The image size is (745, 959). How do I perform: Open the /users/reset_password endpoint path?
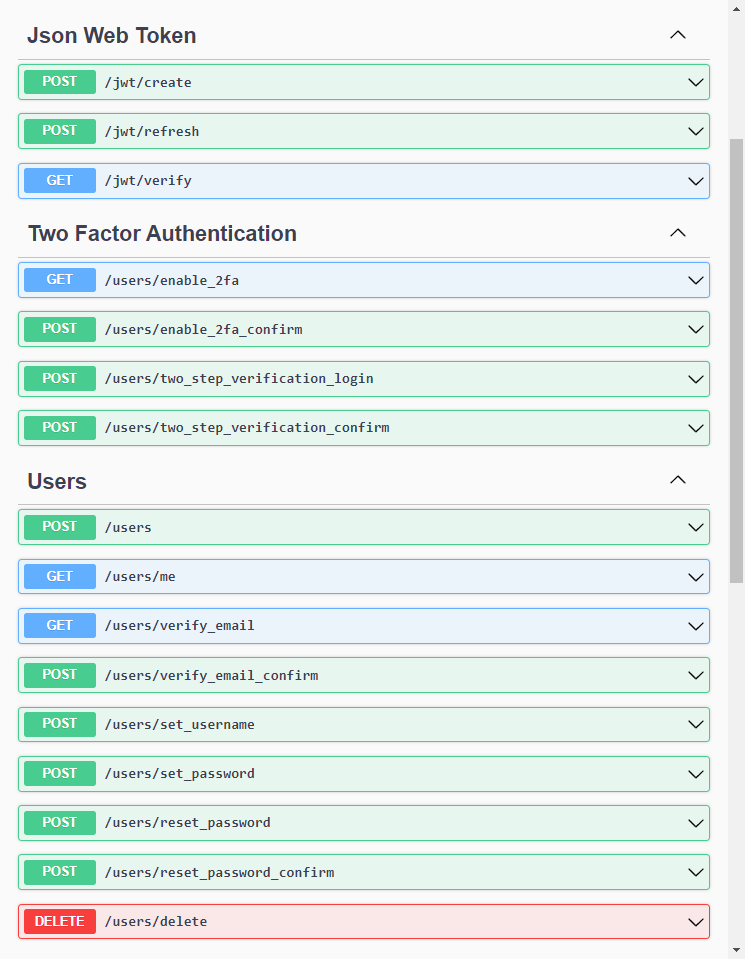[x=187, y=823]
